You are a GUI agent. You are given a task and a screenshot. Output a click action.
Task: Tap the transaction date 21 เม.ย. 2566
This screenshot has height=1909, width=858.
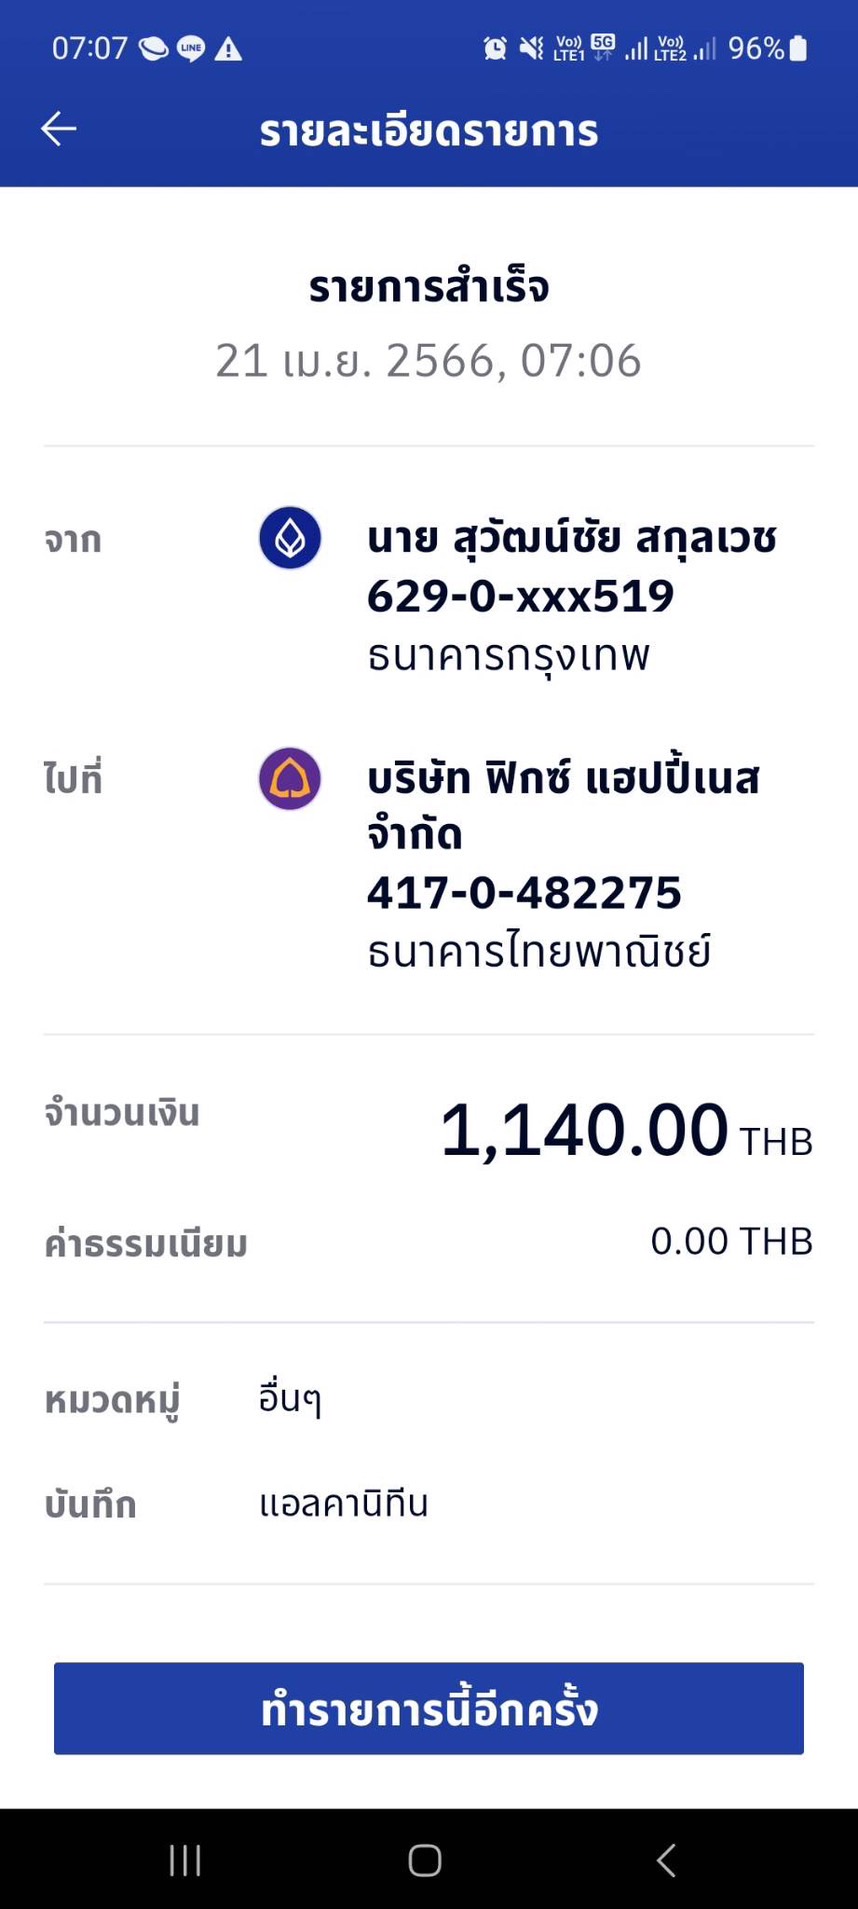[x=354, y=361]
